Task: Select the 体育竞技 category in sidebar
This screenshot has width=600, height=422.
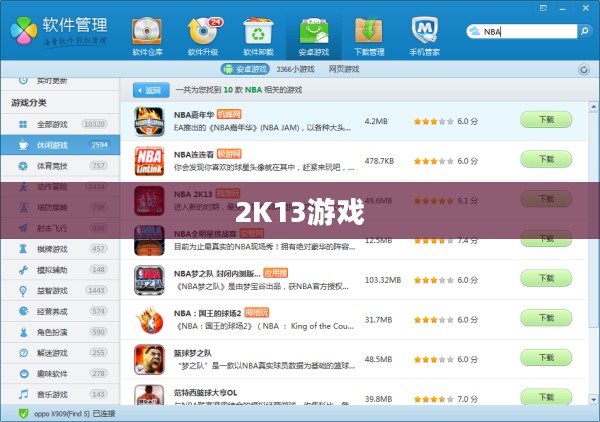Action: (x=60, y=166)
